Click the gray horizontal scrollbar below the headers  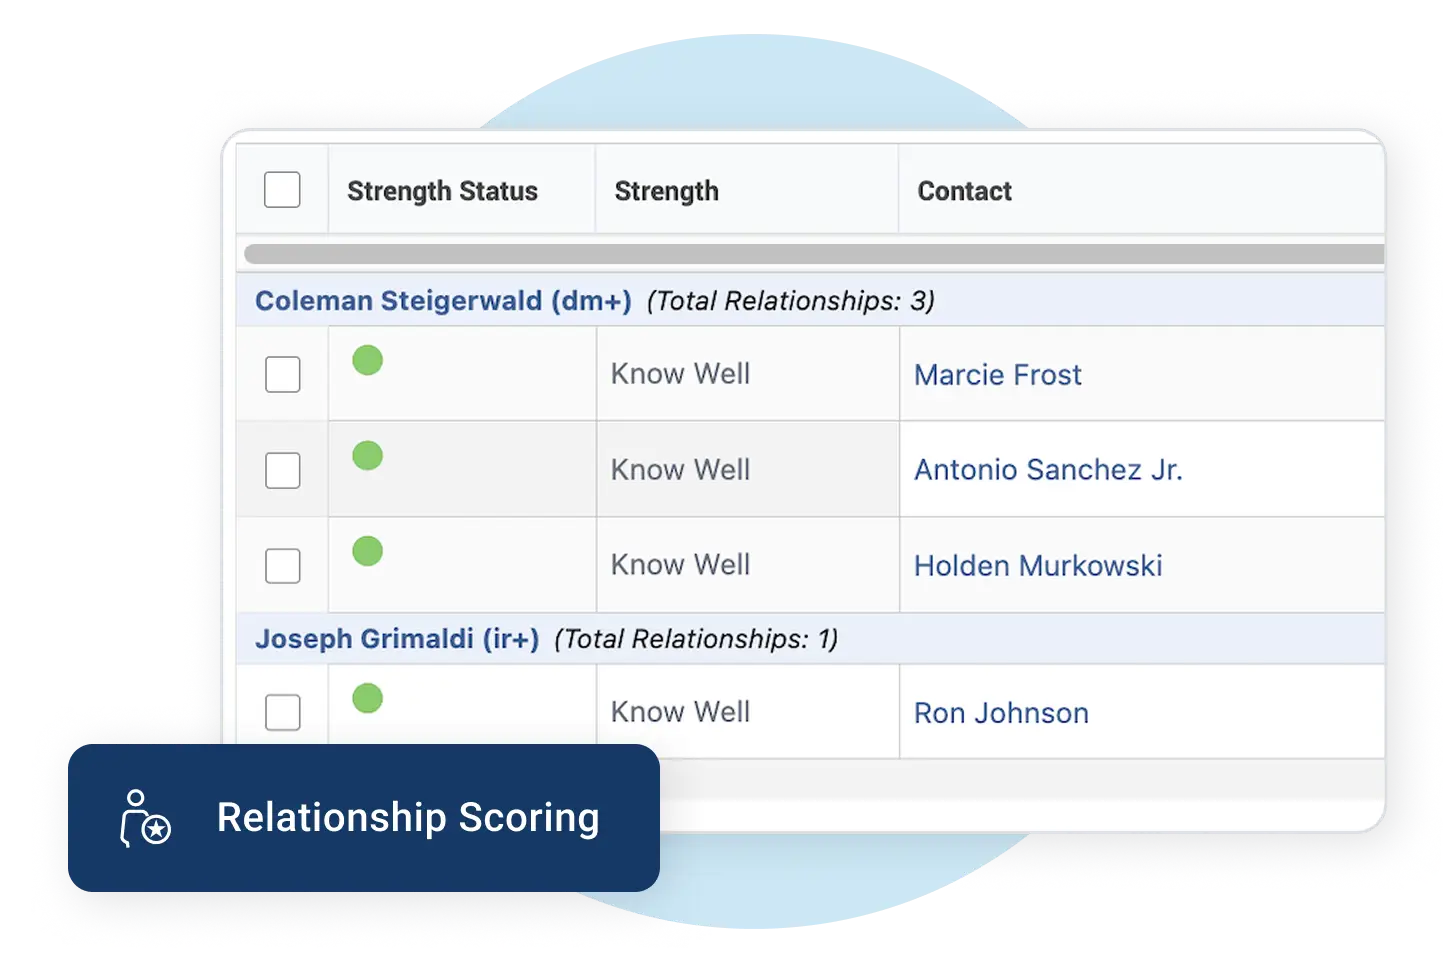pyautogui.click(x=814, y=254)
